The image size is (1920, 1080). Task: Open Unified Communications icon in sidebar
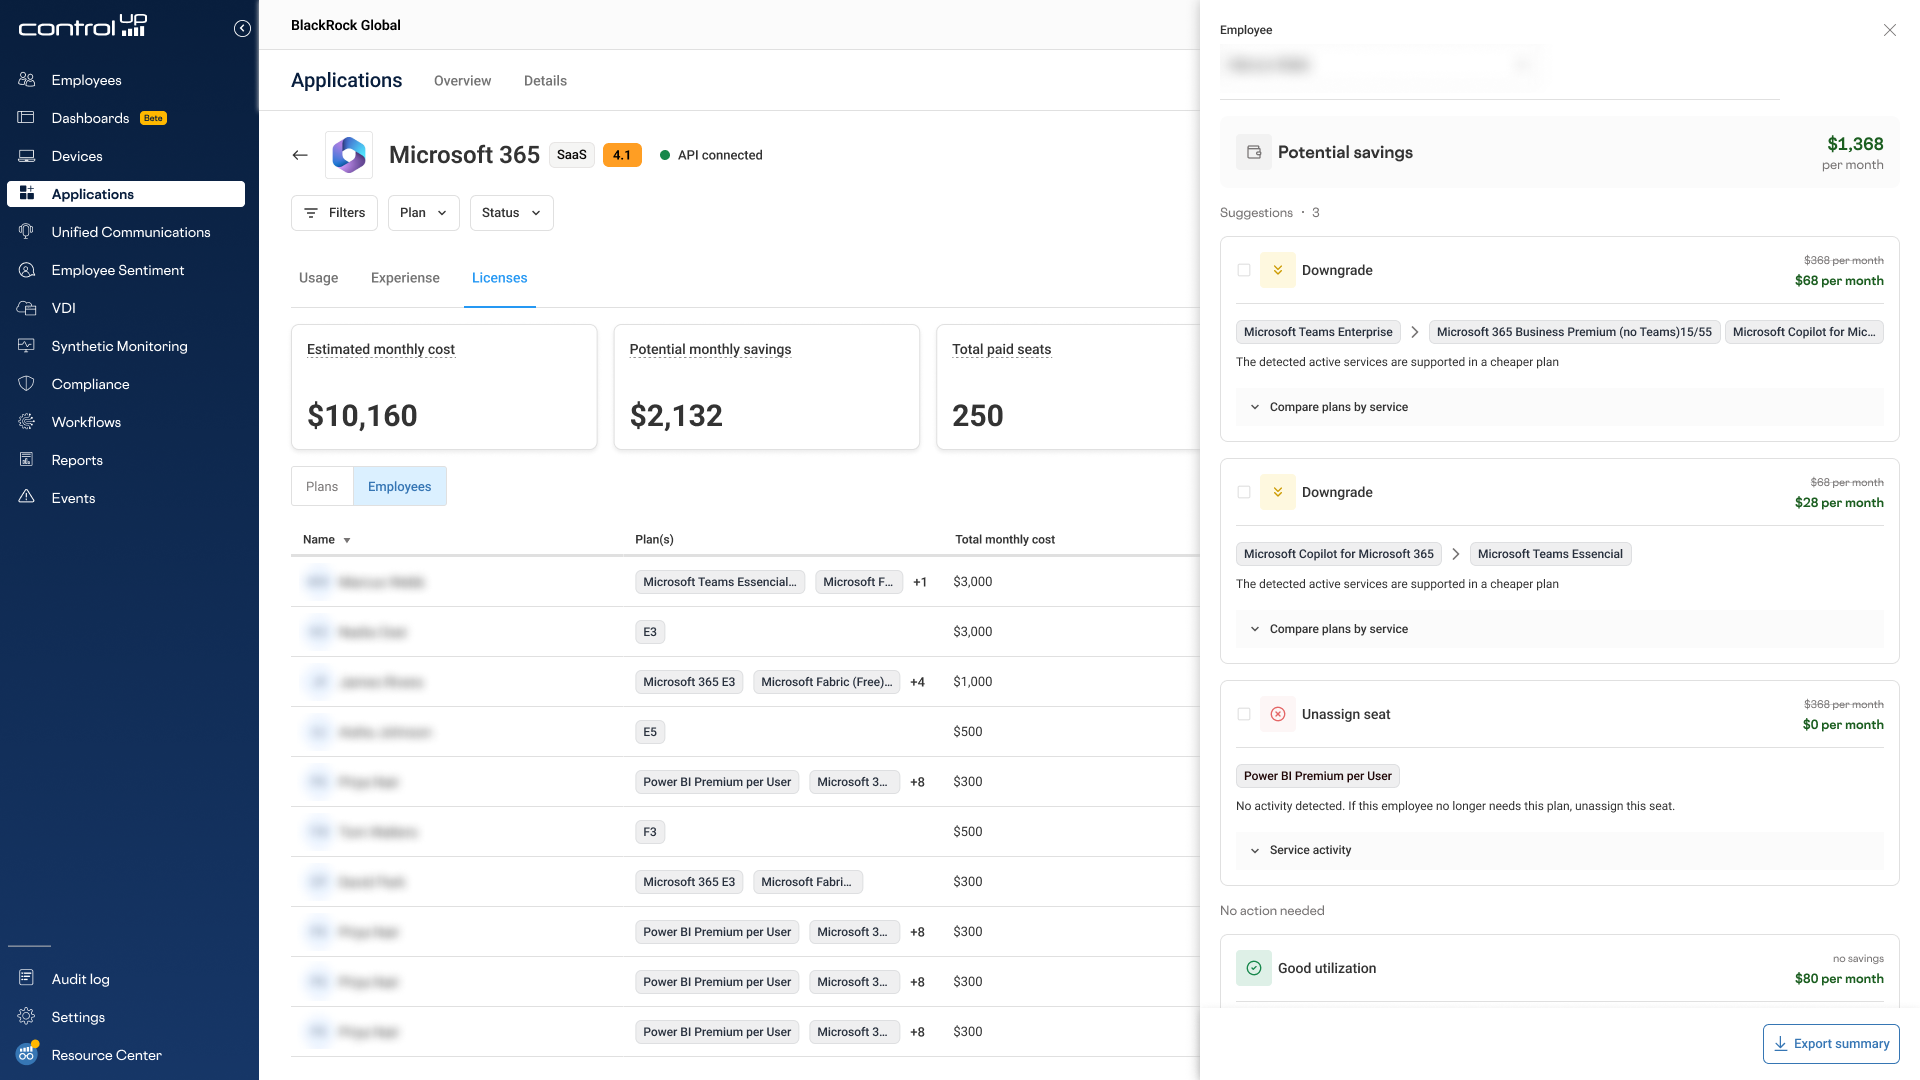click(x=27, y=232)
